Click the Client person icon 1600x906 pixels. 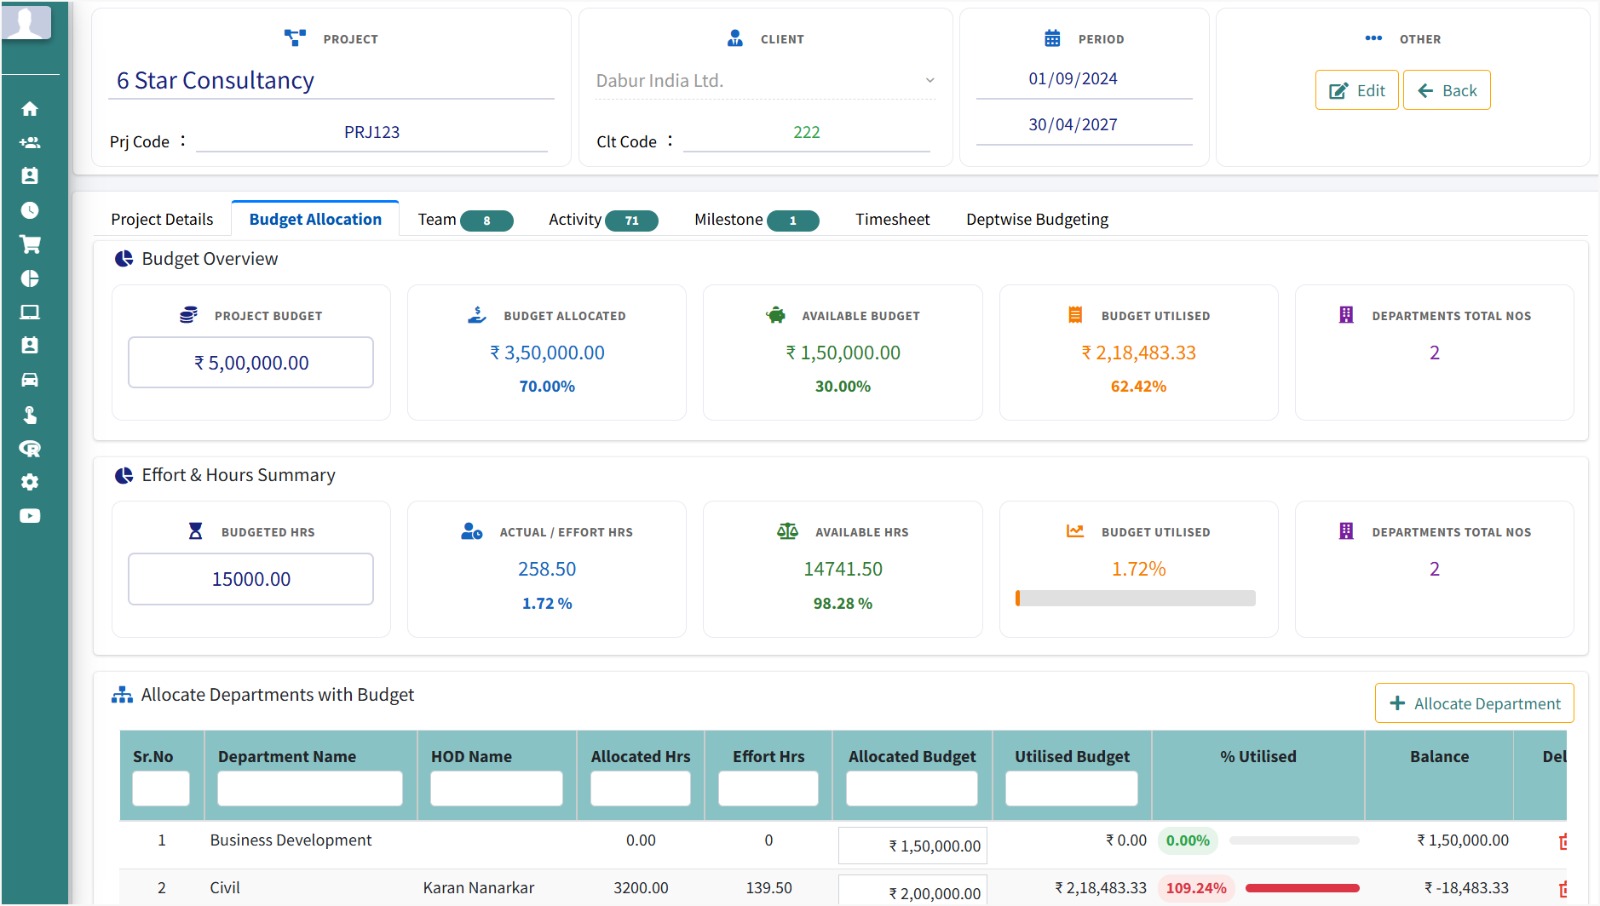[735, 38]
